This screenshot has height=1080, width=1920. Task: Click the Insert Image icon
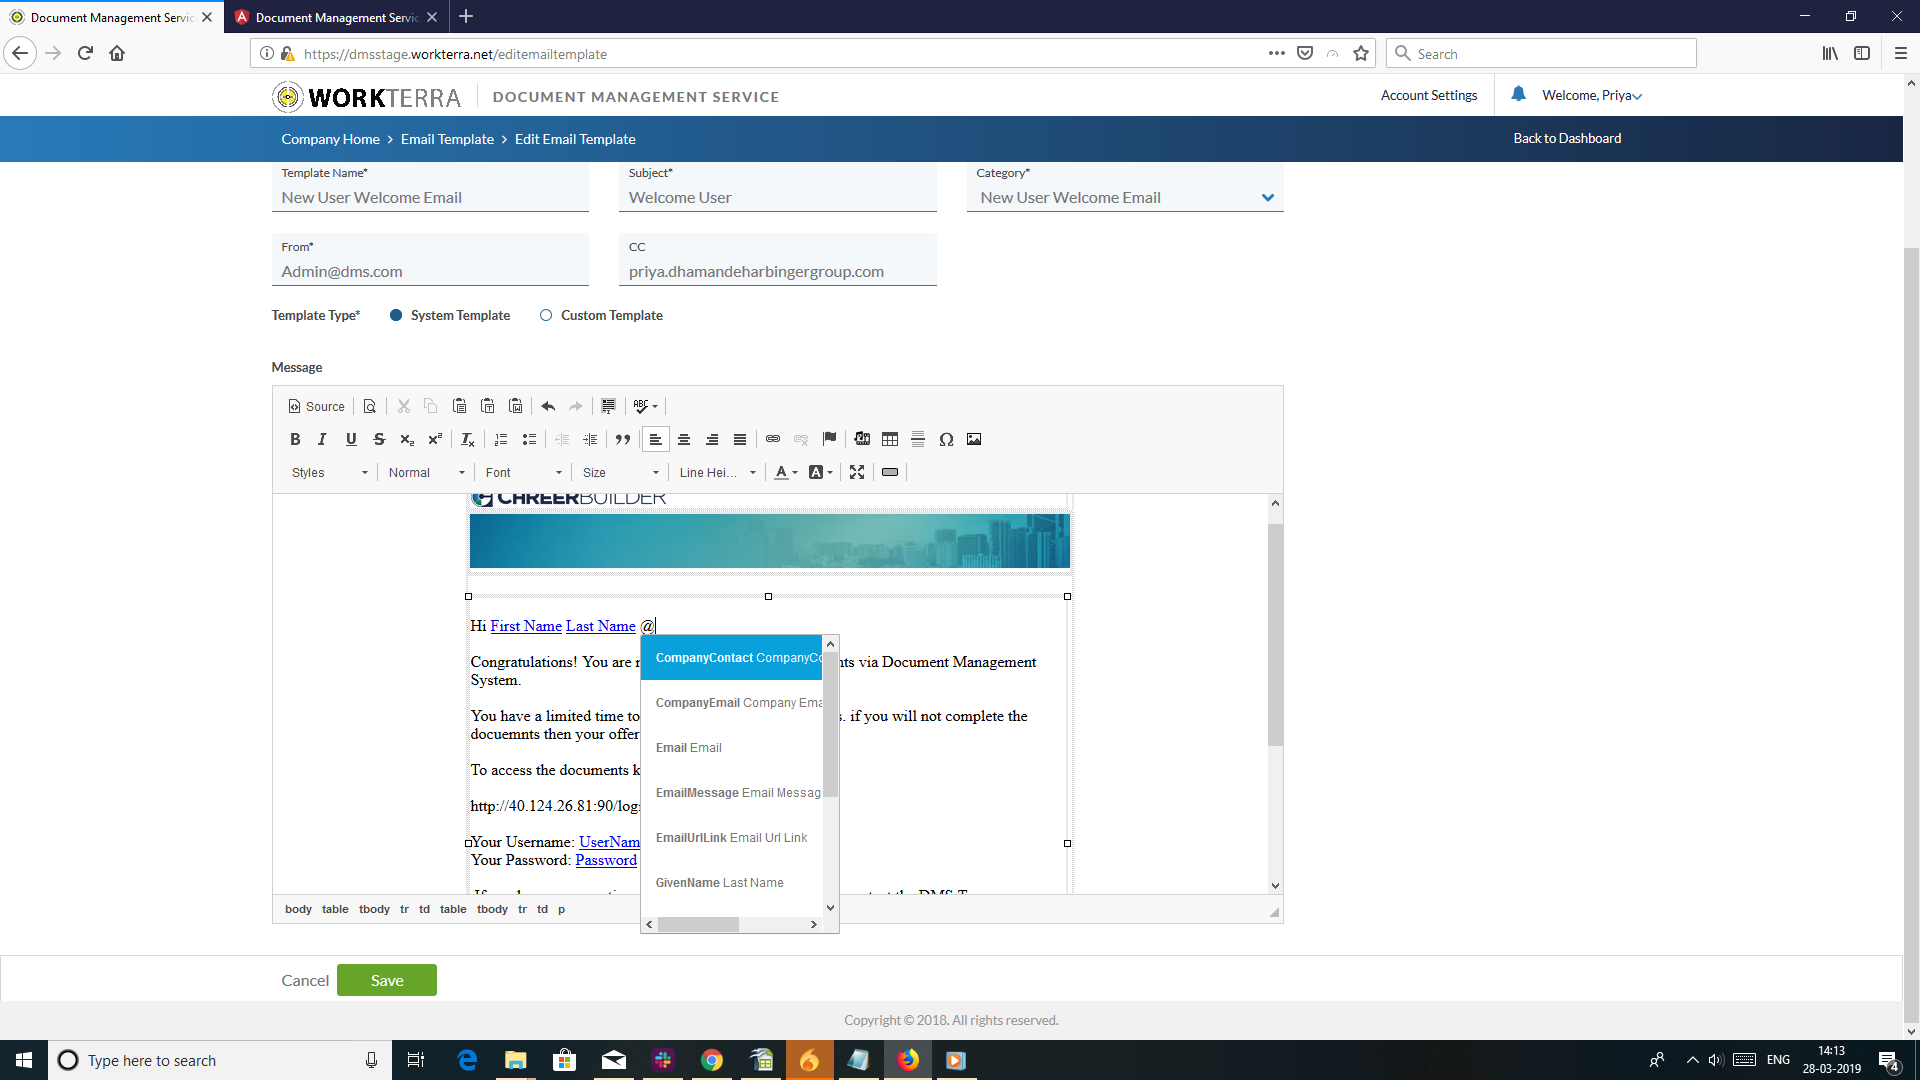pos(974,439)
